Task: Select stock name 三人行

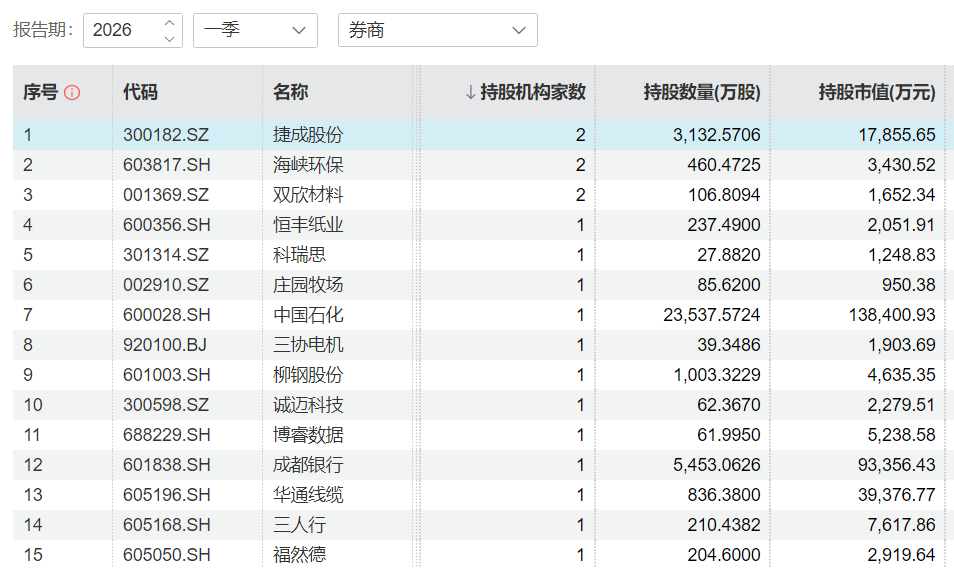Action: [x=299, y=525]
